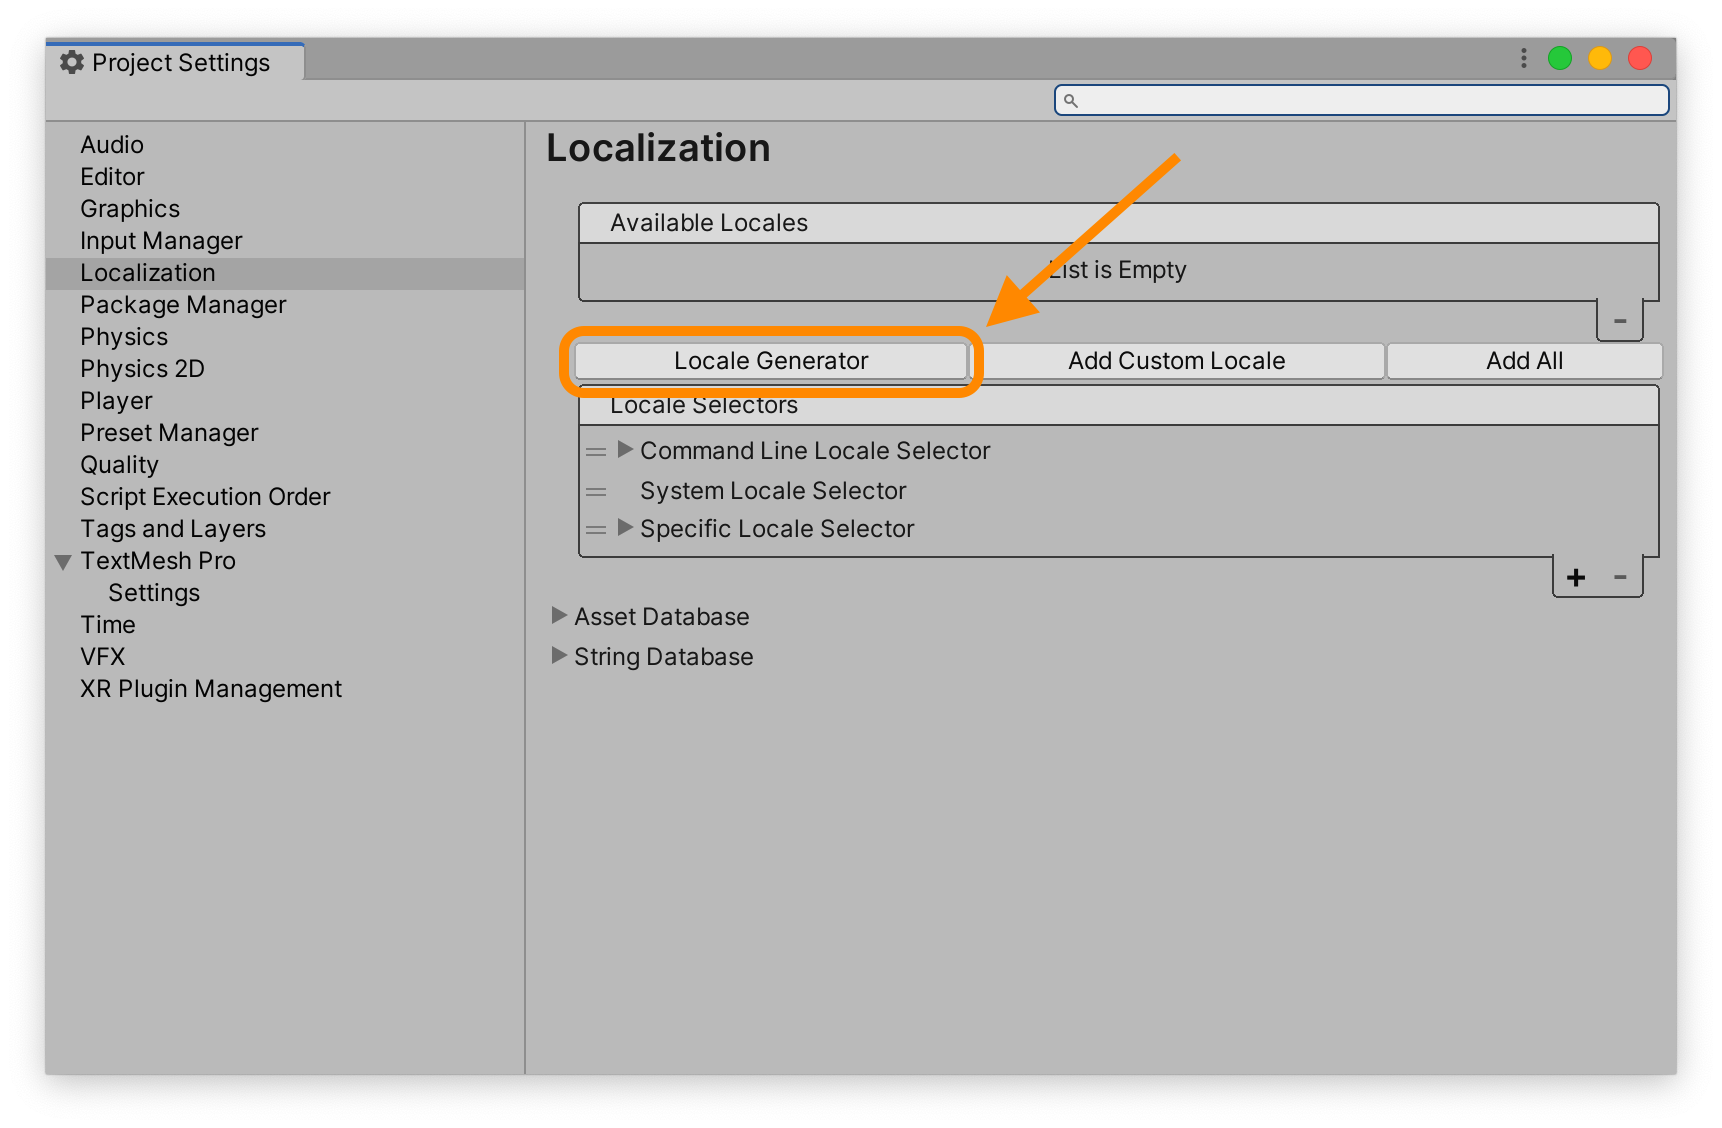Click the drag handle beside Command Line Locale Selector

597,451
